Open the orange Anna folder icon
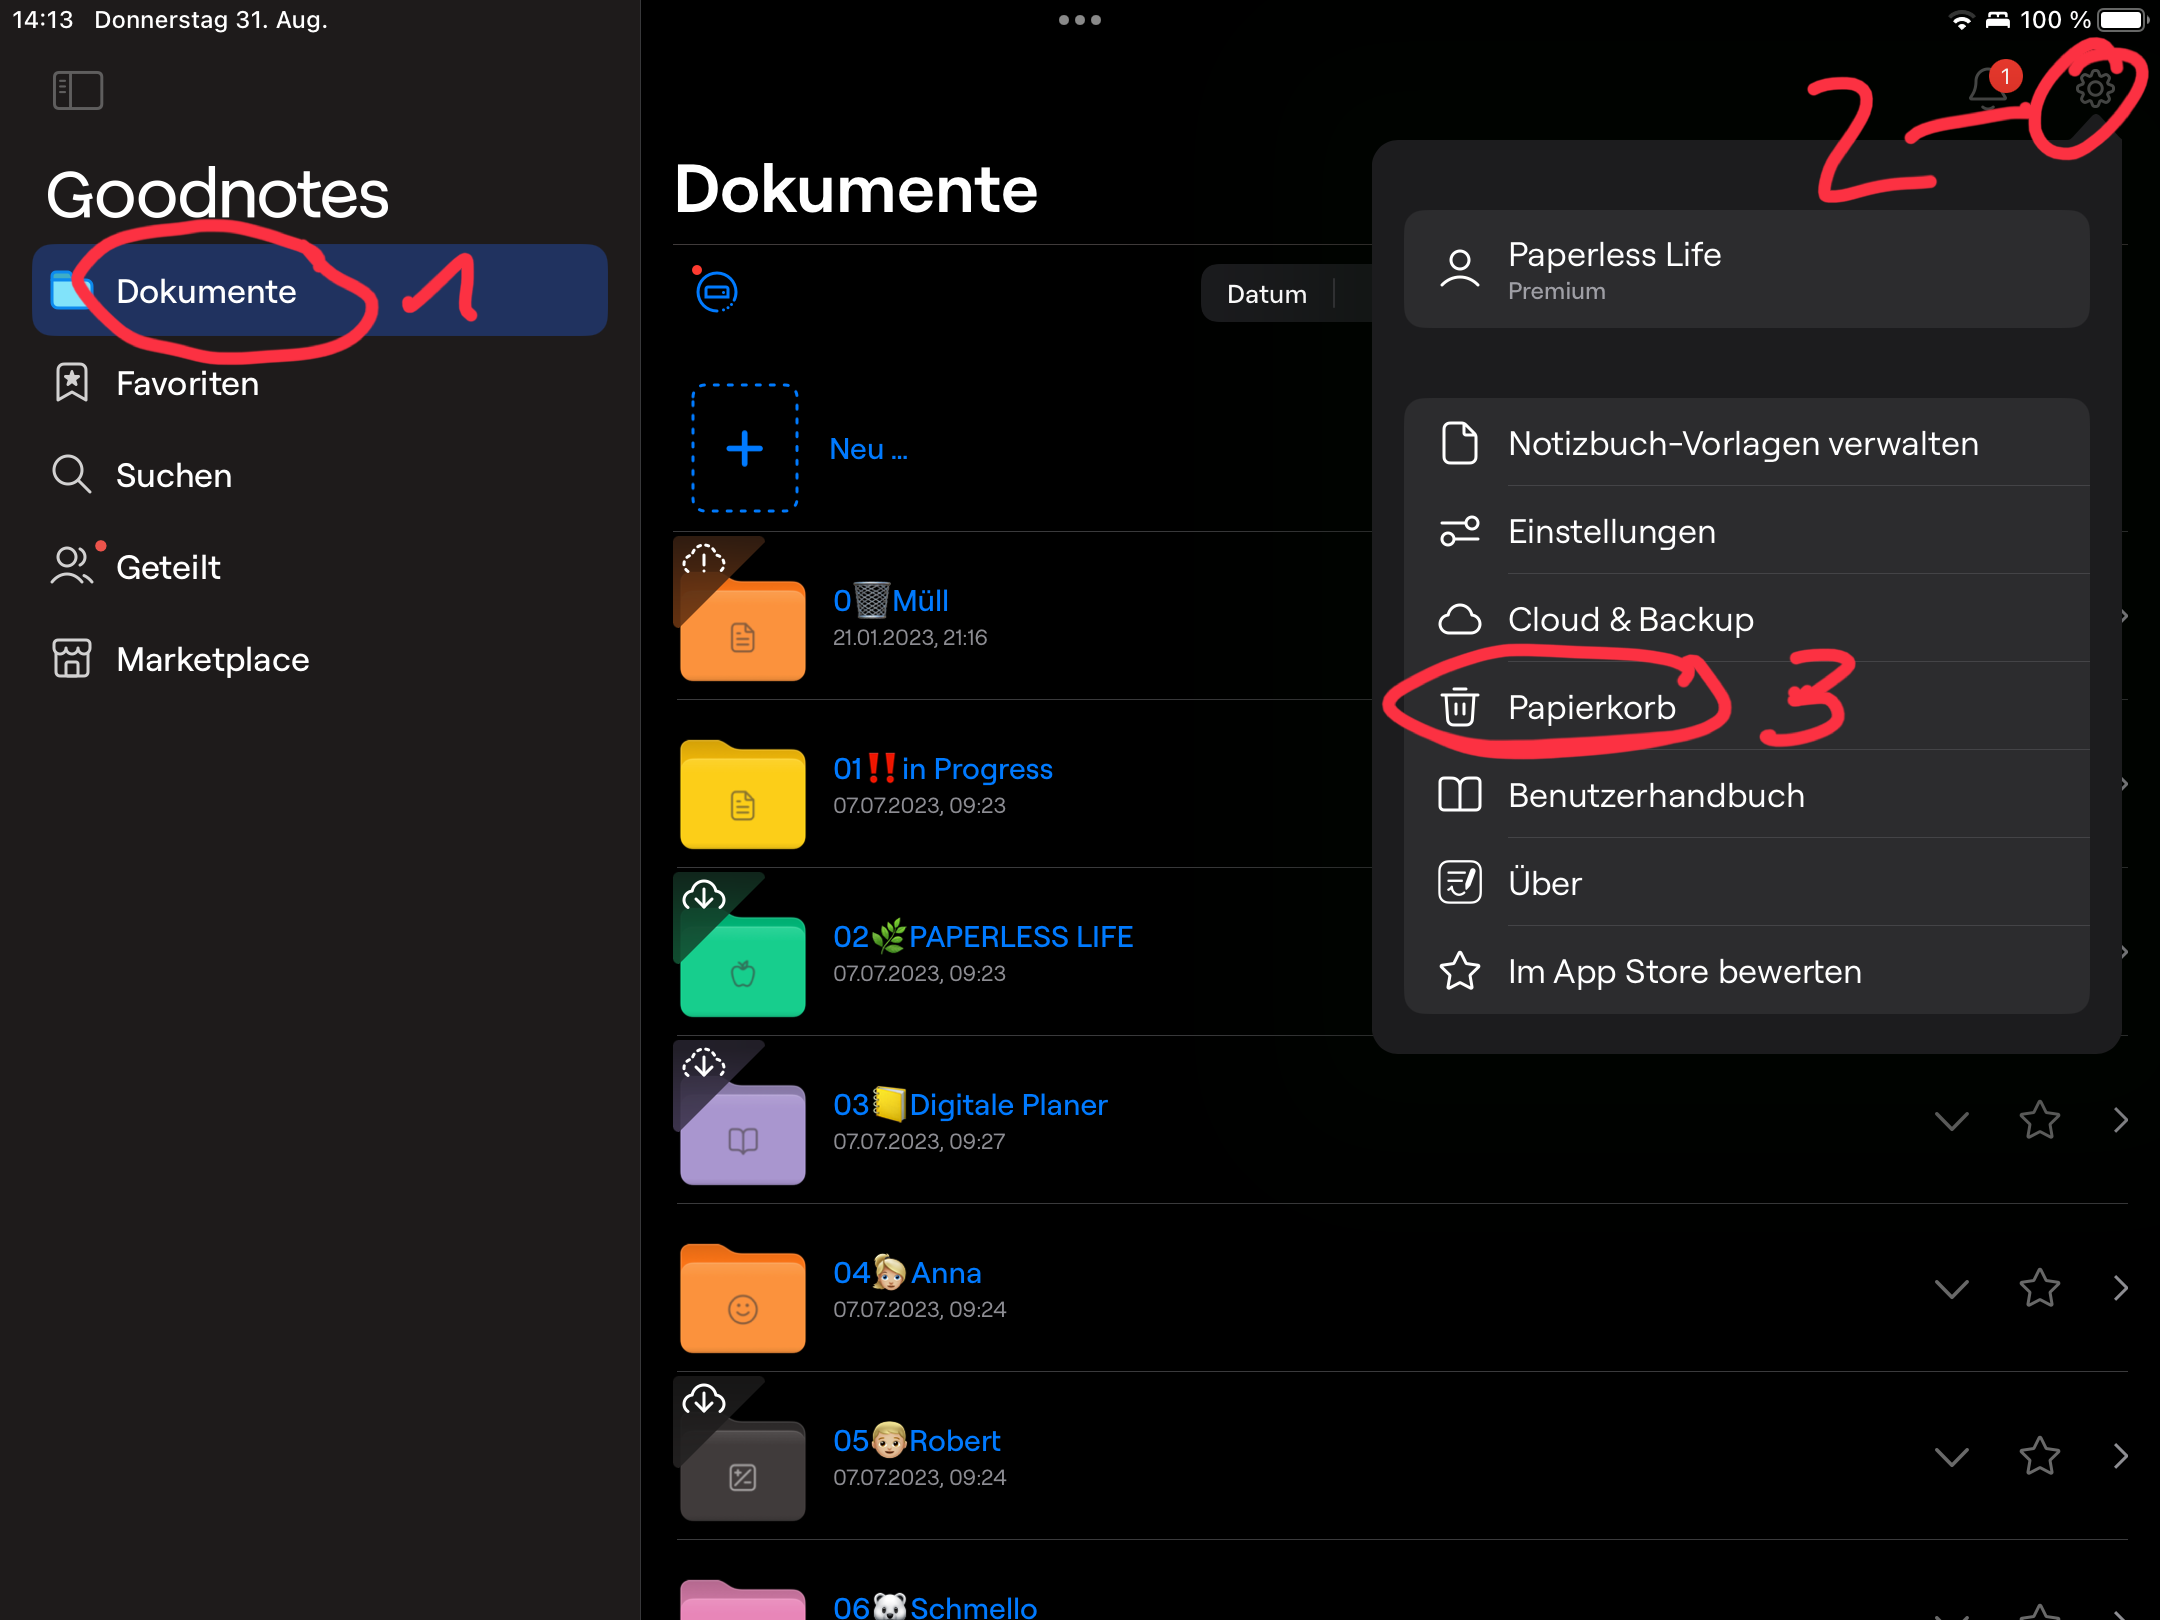The image size is (2160, 1620). tap(742, 1298)
